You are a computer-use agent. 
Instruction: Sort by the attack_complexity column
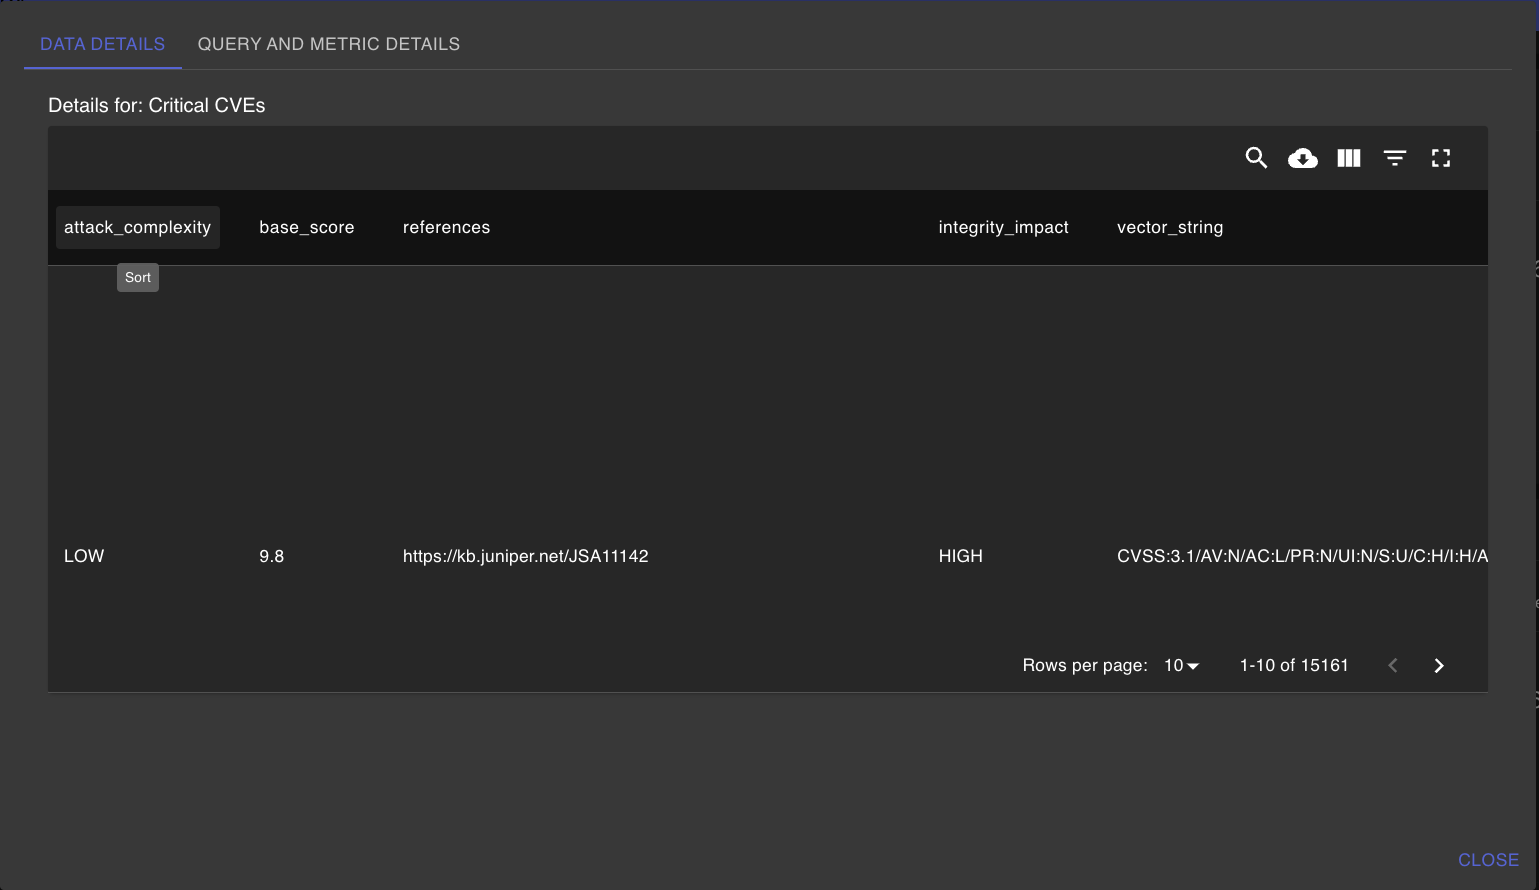(x=137, y=227)
